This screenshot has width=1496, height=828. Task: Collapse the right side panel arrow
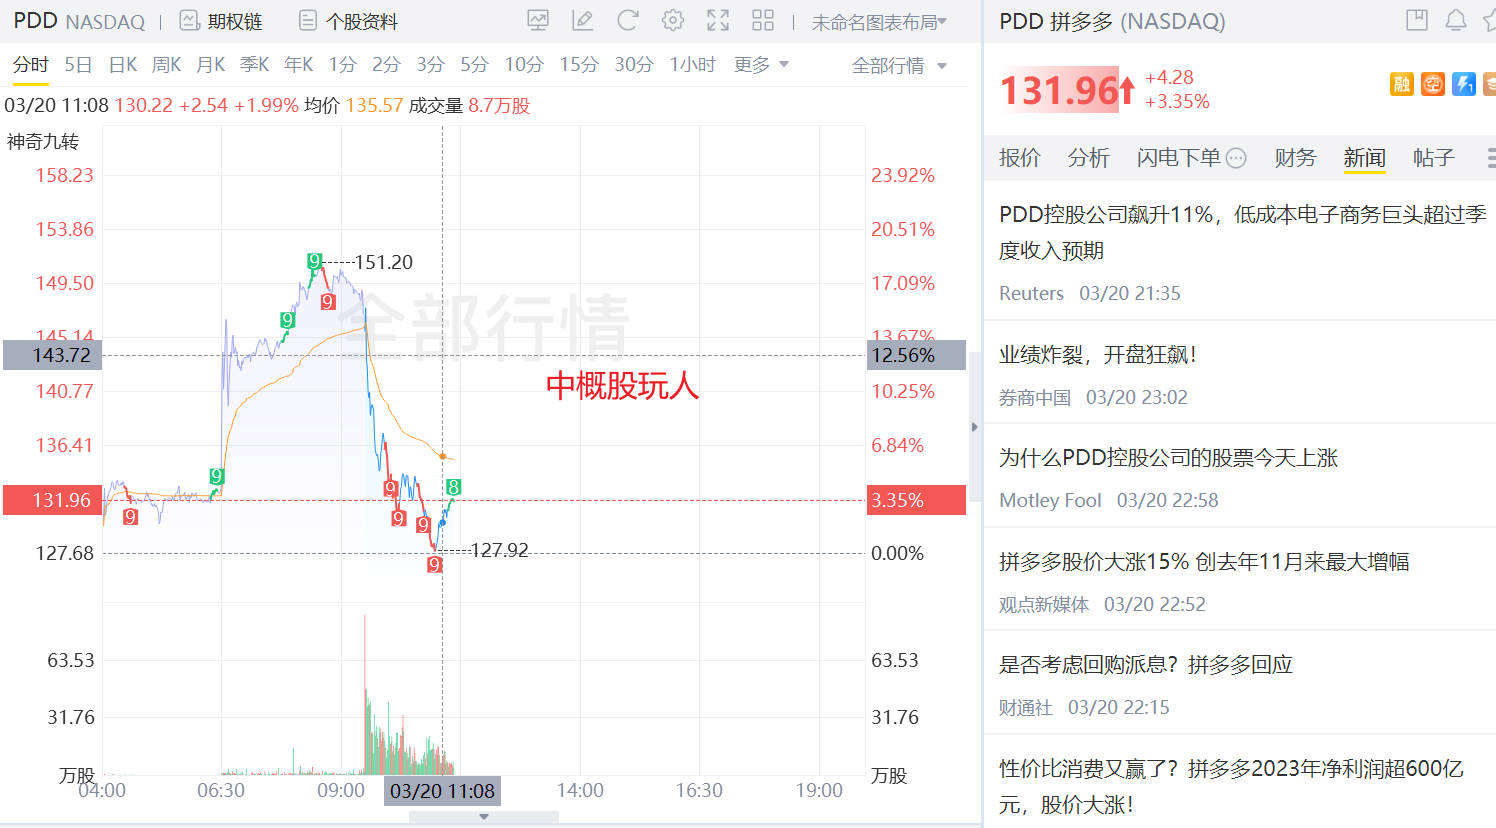pyautogui.click(x=974, y=427)
